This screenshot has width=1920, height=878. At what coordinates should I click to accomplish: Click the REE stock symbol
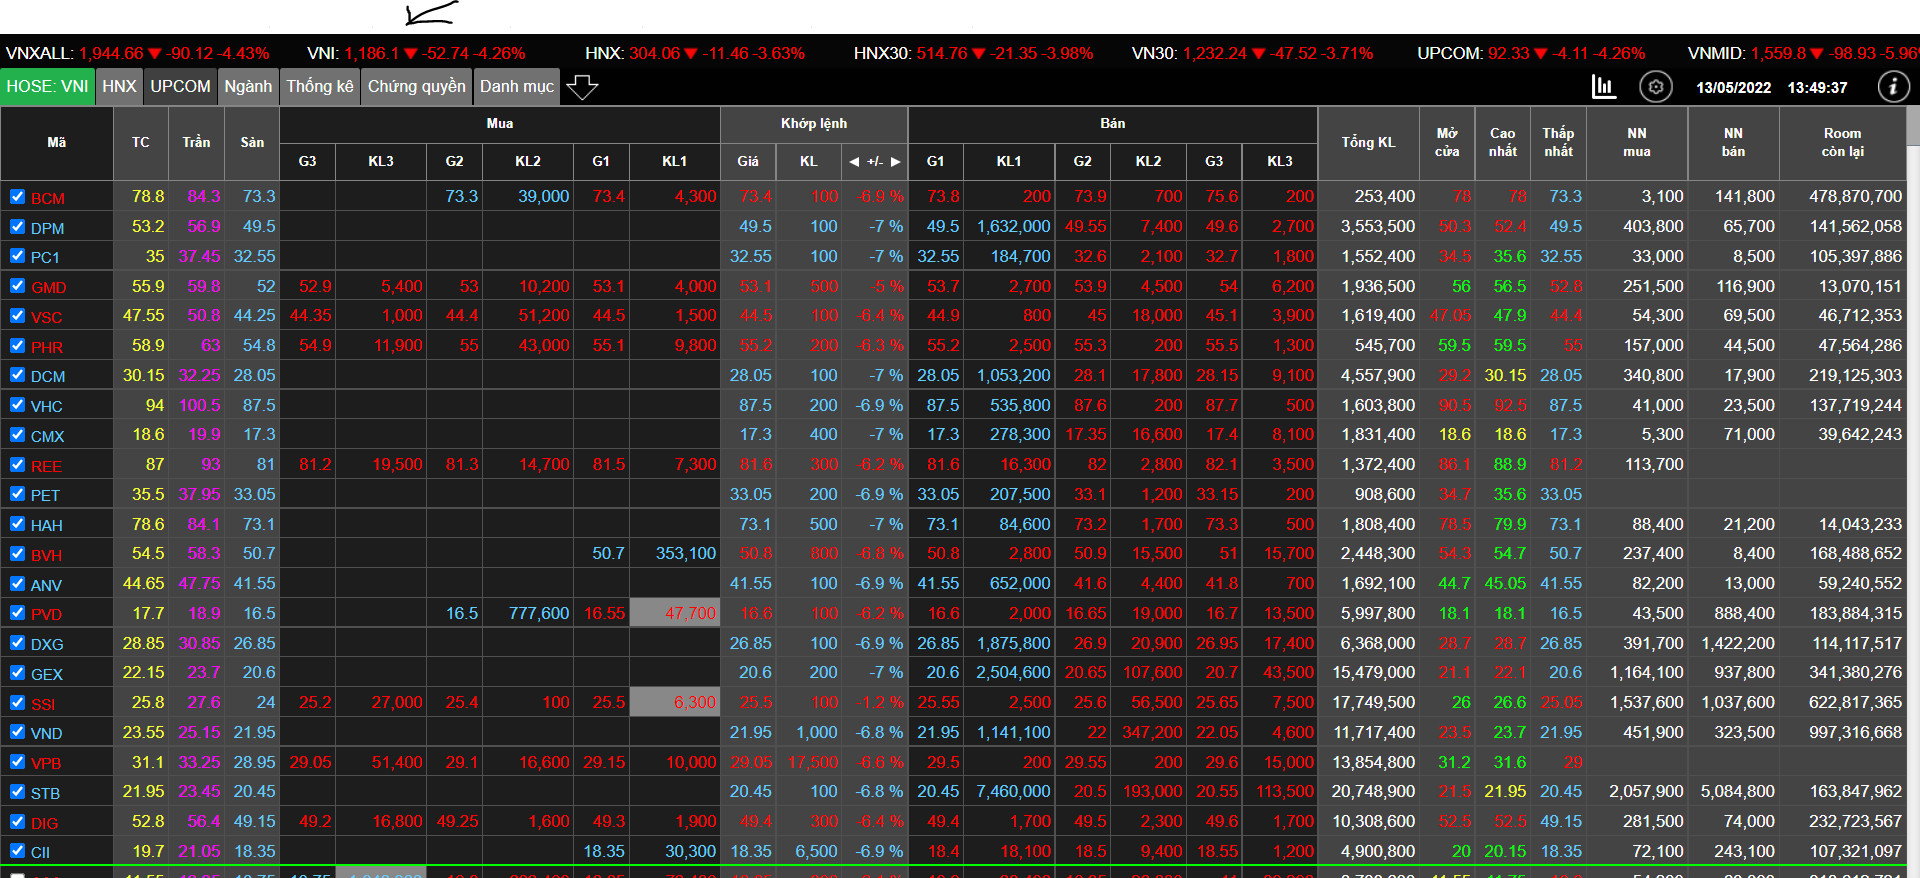click(46, 466)
